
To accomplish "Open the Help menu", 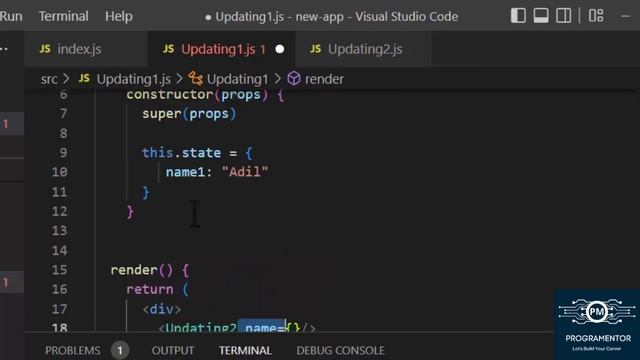I will 119,16.
